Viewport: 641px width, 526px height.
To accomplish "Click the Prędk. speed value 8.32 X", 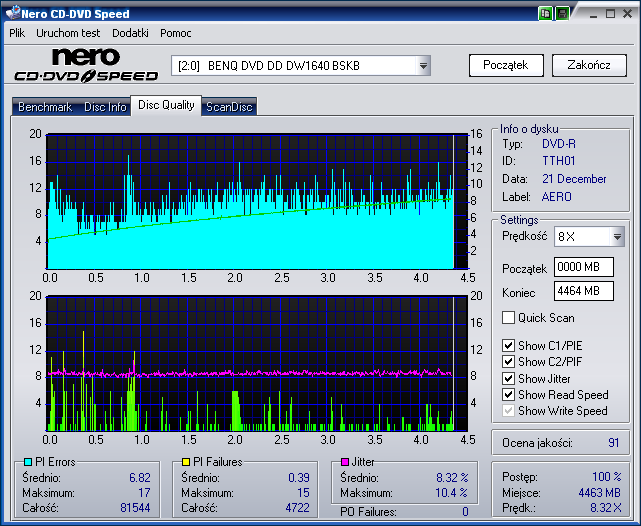I will tap(606, 508).
